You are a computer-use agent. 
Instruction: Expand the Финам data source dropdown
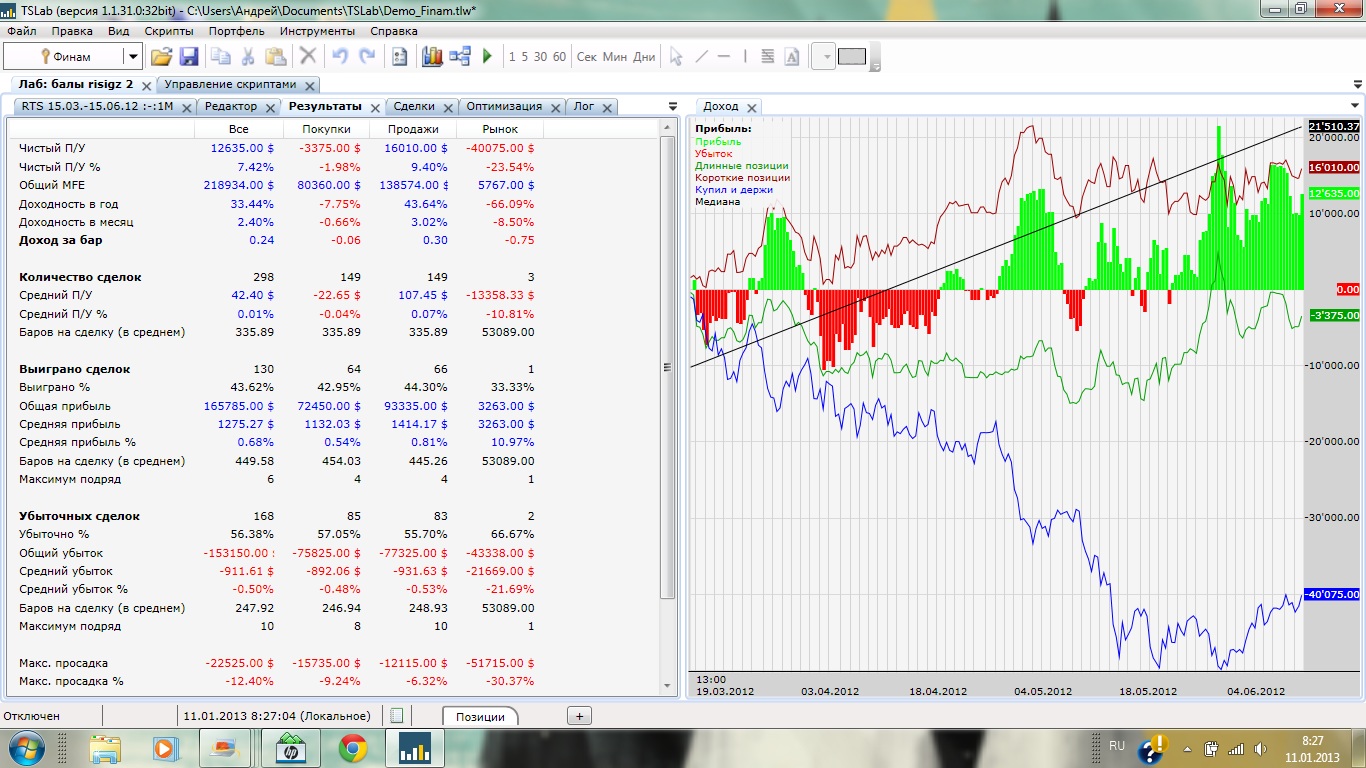[x=132, y=57]
